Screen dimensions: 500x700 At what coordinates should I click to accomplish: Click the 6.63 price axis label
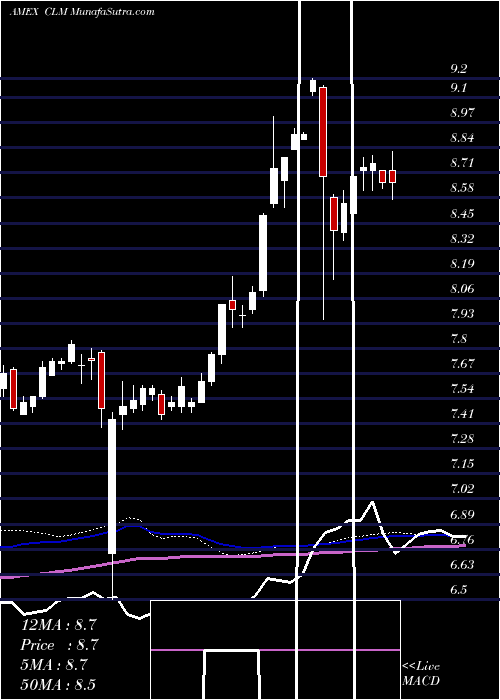point(462,565)
